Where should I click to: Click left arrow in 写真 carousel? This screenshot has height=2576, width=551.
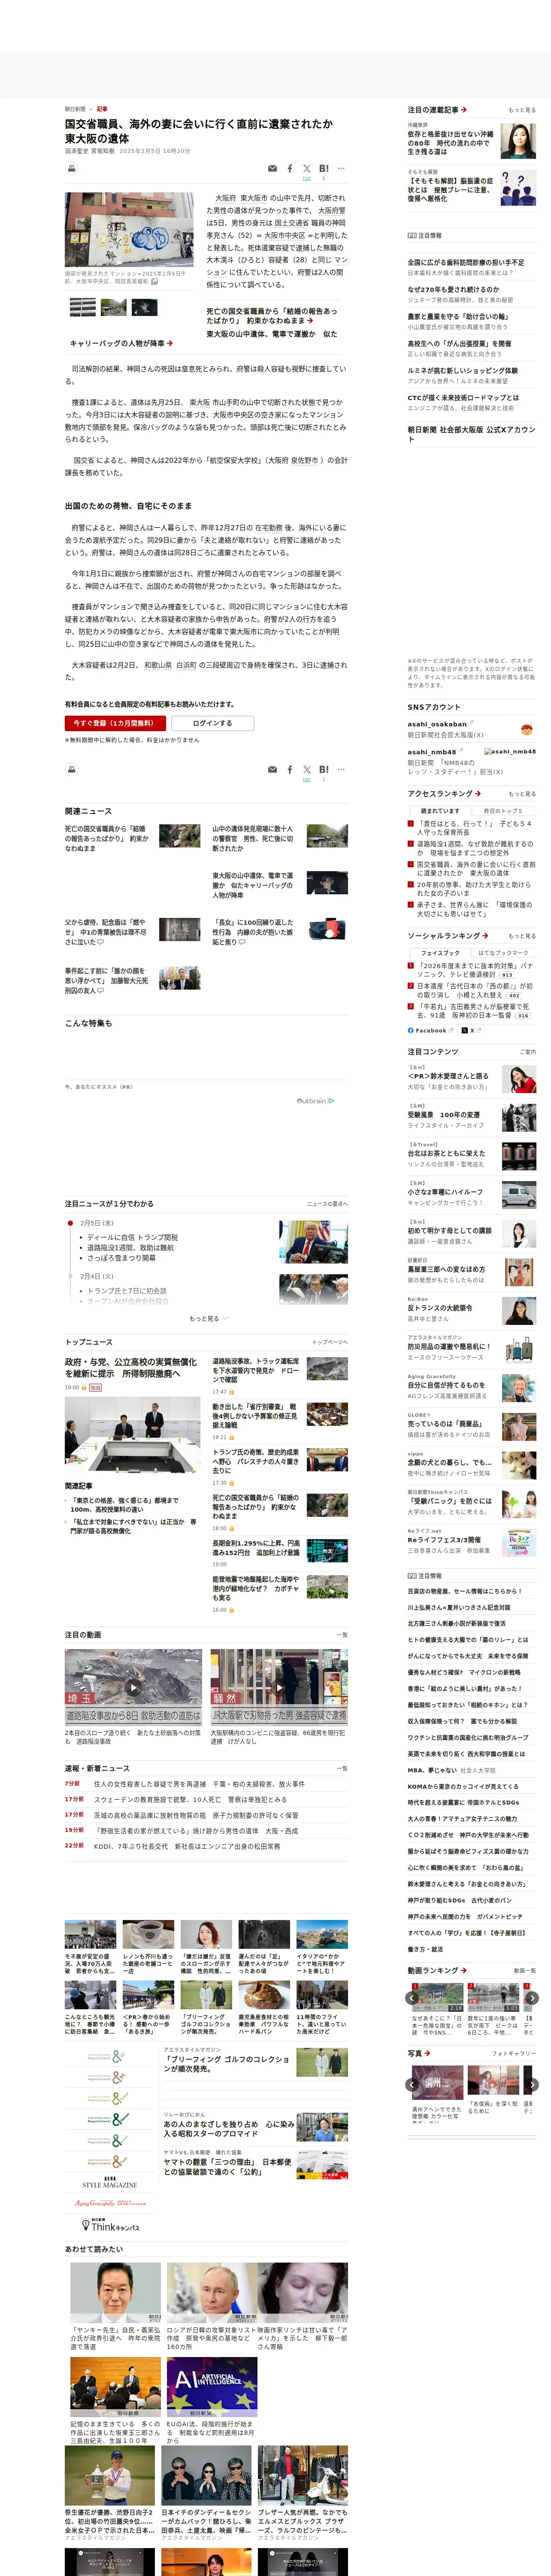pos(412,2085)
